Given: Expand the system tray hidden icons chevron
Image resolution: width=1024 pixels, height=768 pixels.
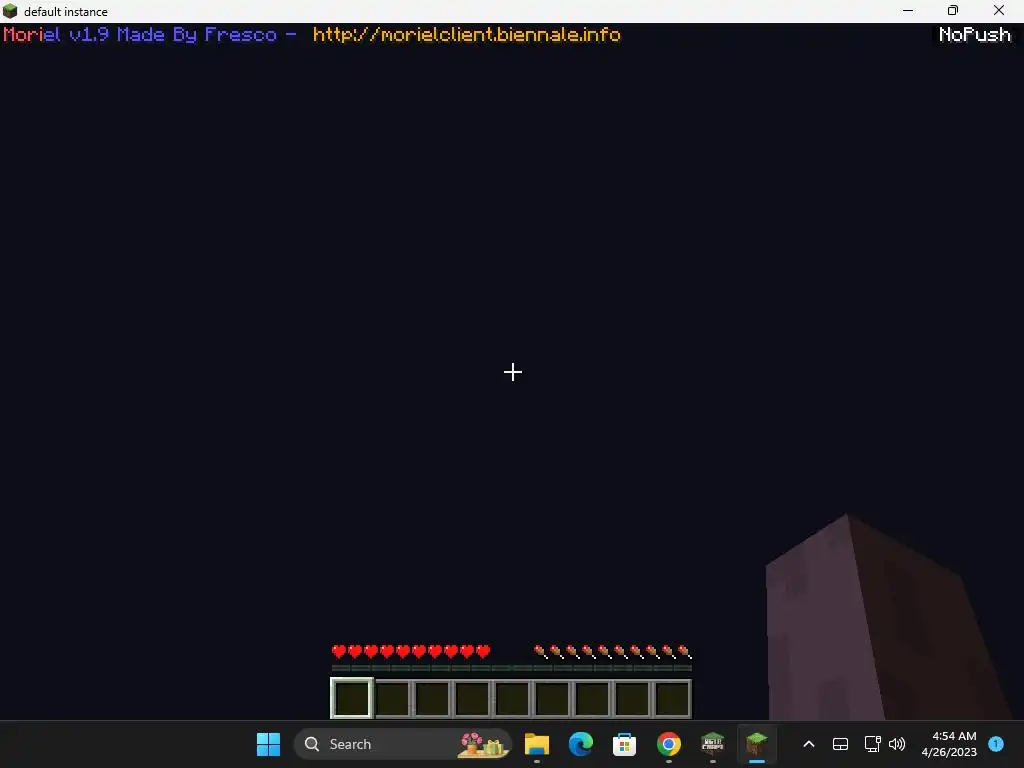Looking at the screenshot, I should [x=808, y=744].
